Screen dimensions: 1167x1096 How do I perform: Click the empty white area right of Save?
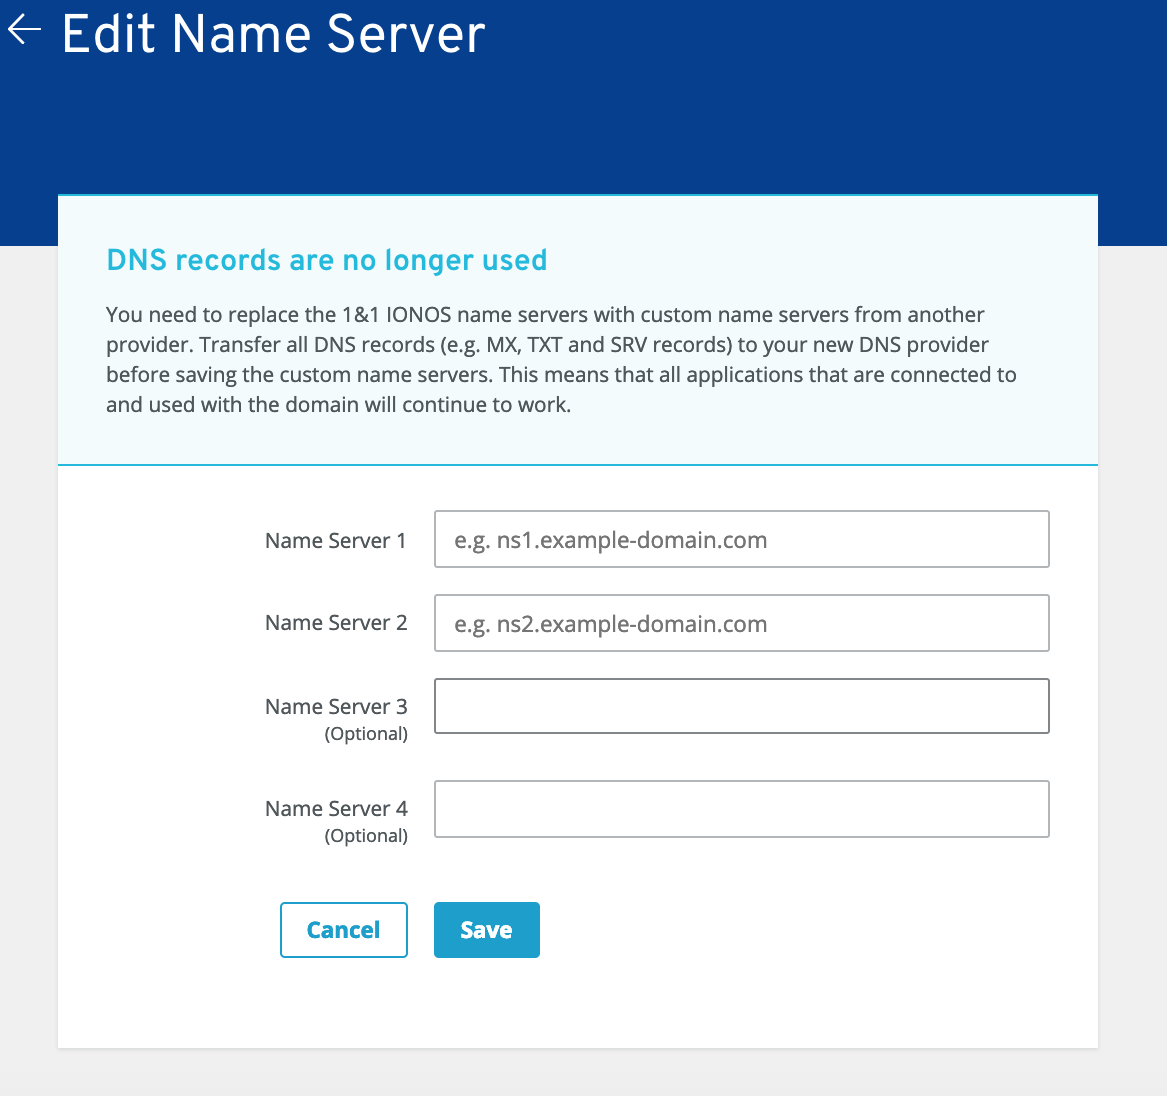point(800,930)
